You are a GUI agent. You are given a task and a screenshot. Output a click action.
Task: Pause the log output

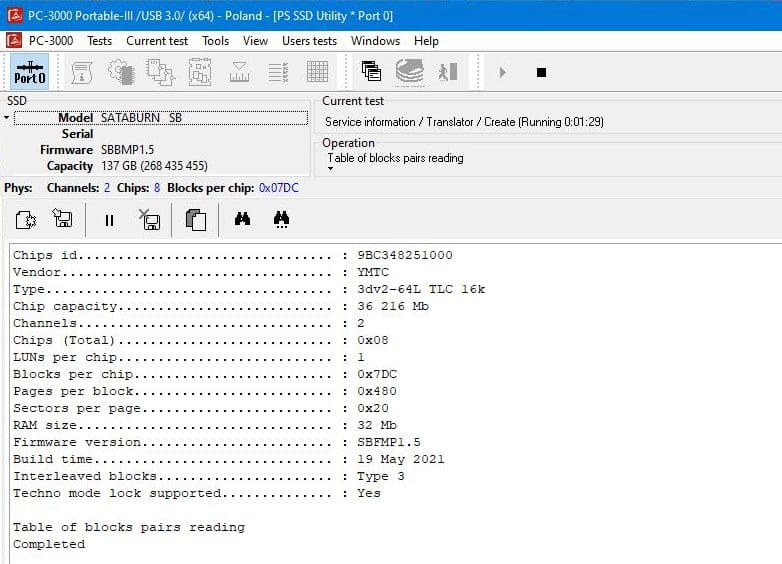click(109, 220)
